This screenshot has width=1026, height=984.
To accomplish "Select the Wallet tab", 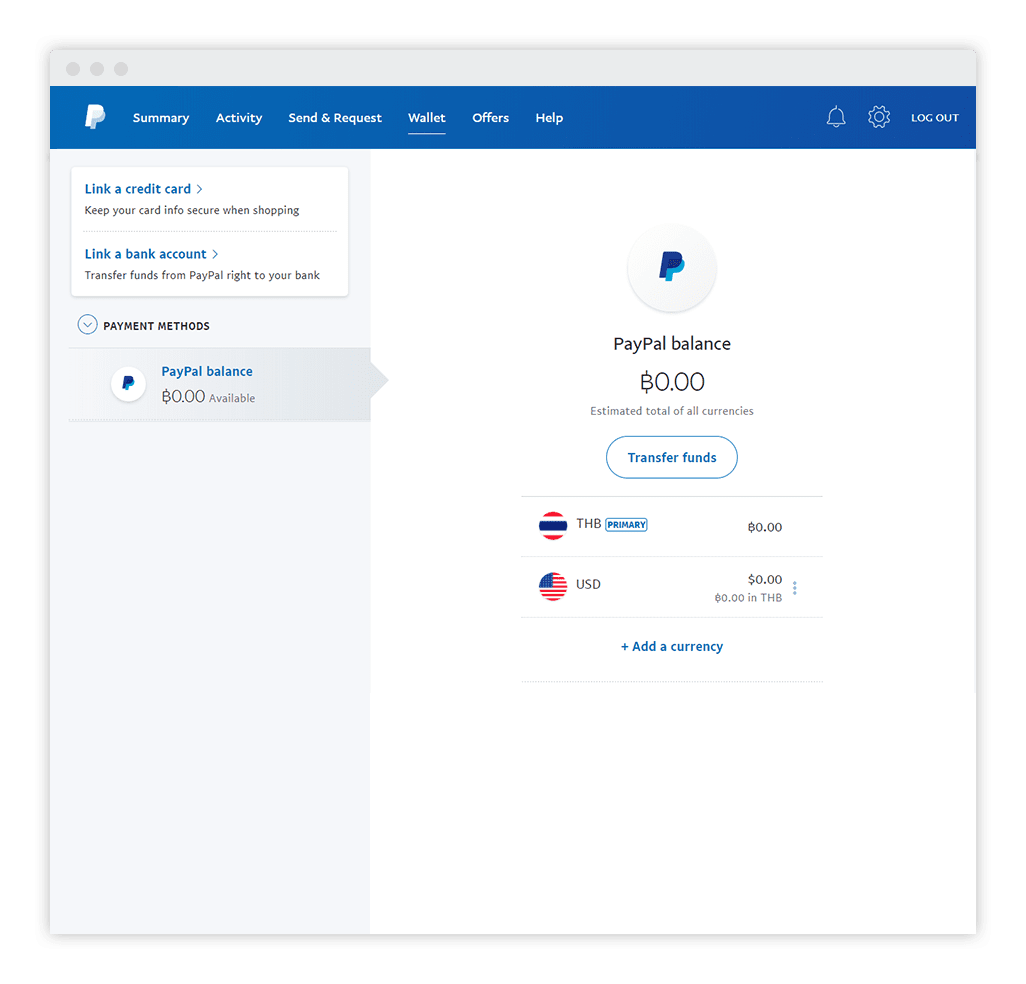I will 427,118.
